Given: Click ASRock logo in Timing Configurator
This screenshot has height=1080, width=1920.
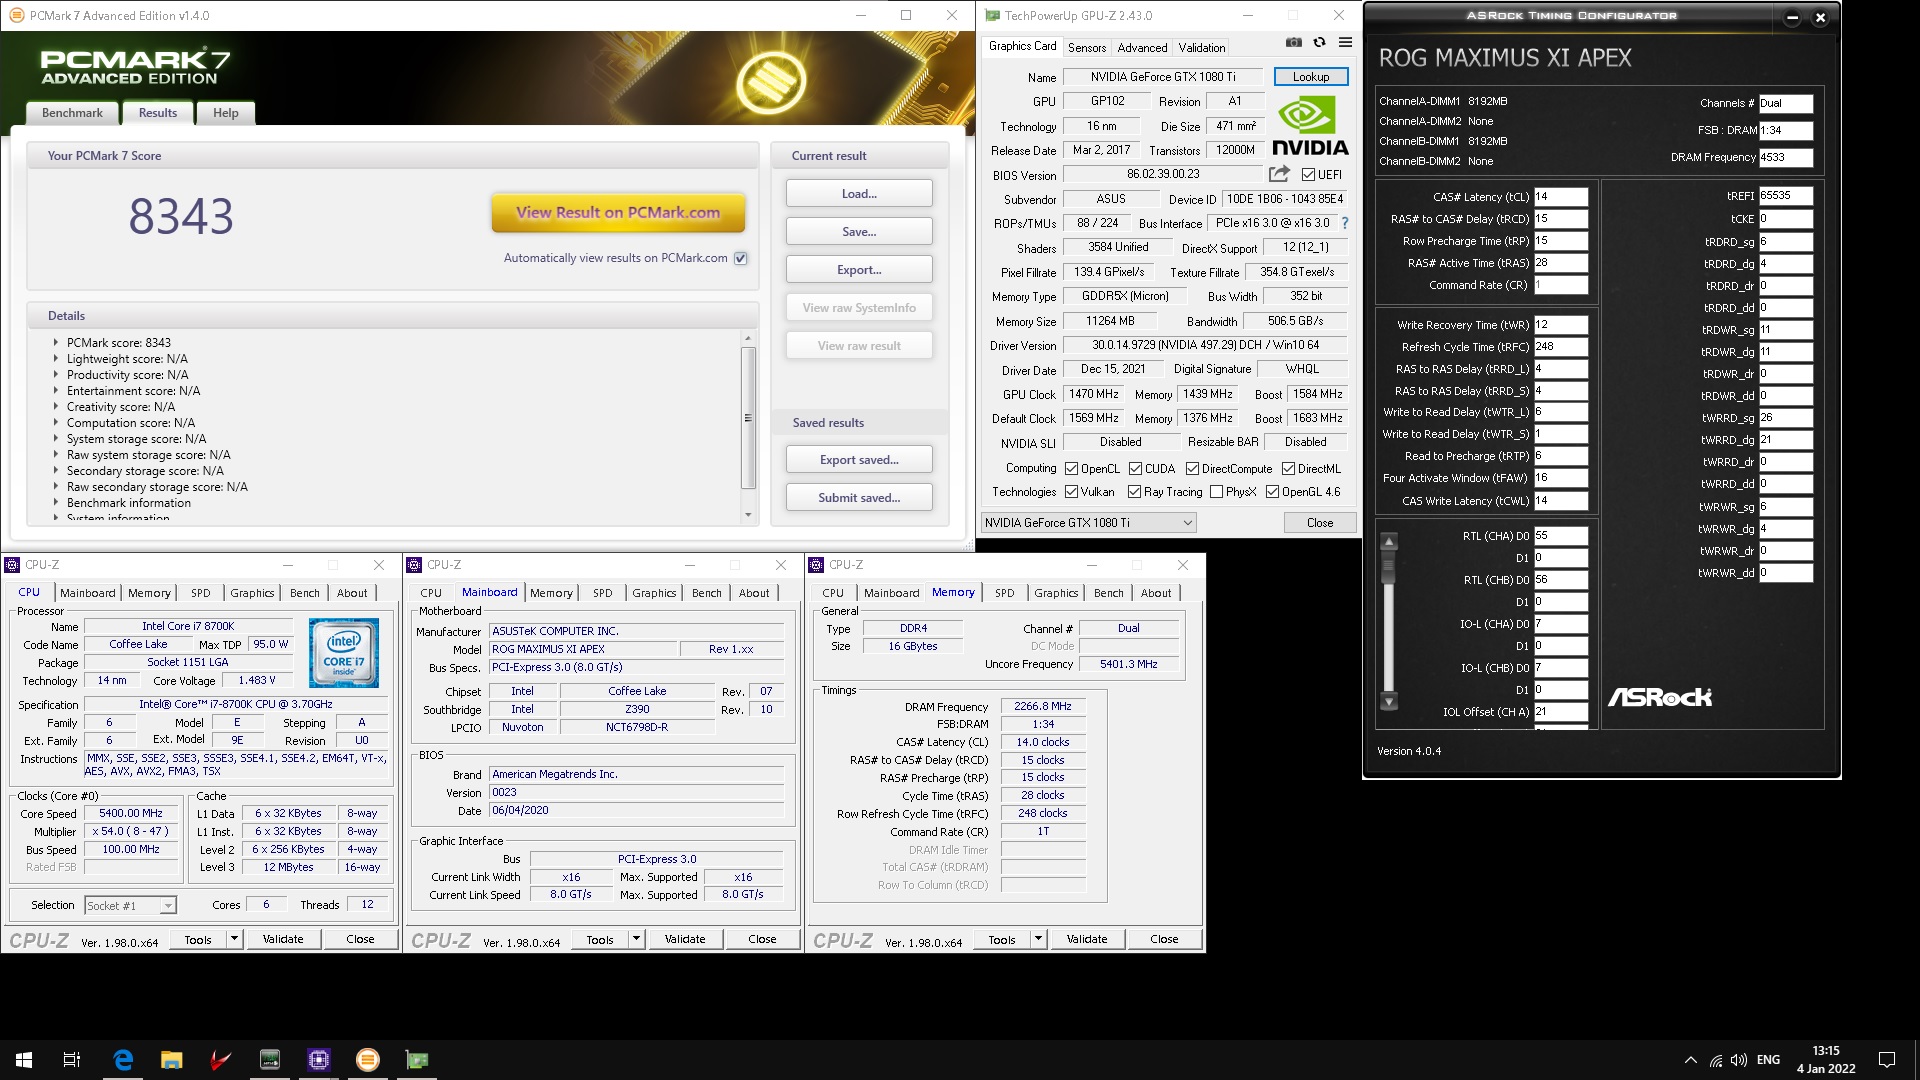Looking at the screenshot, I should pyautogui.click(x=1660, y=697).
